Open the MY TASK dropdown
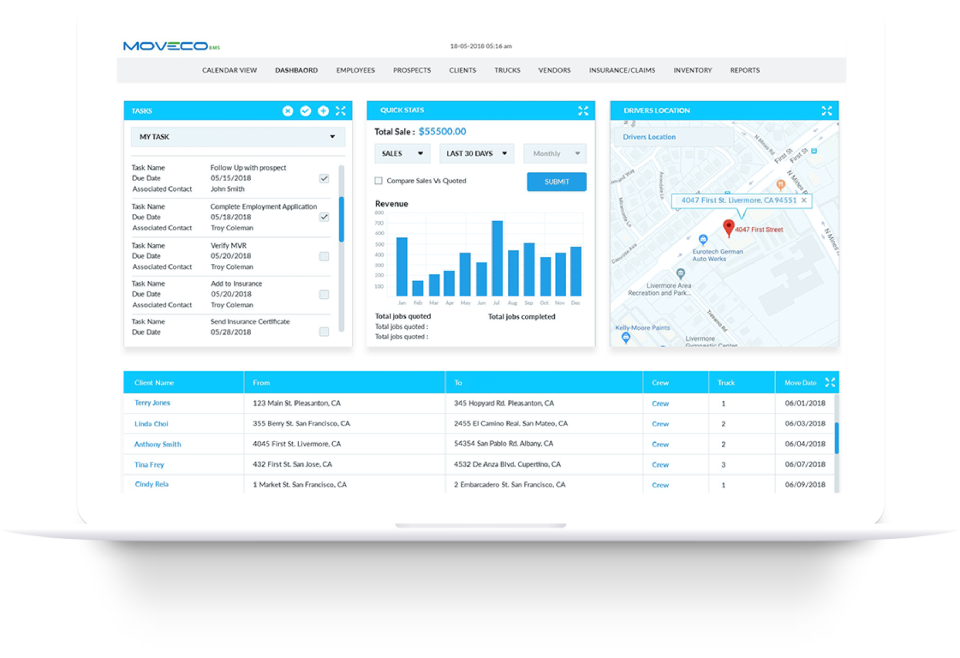 (x=237, y=135)
